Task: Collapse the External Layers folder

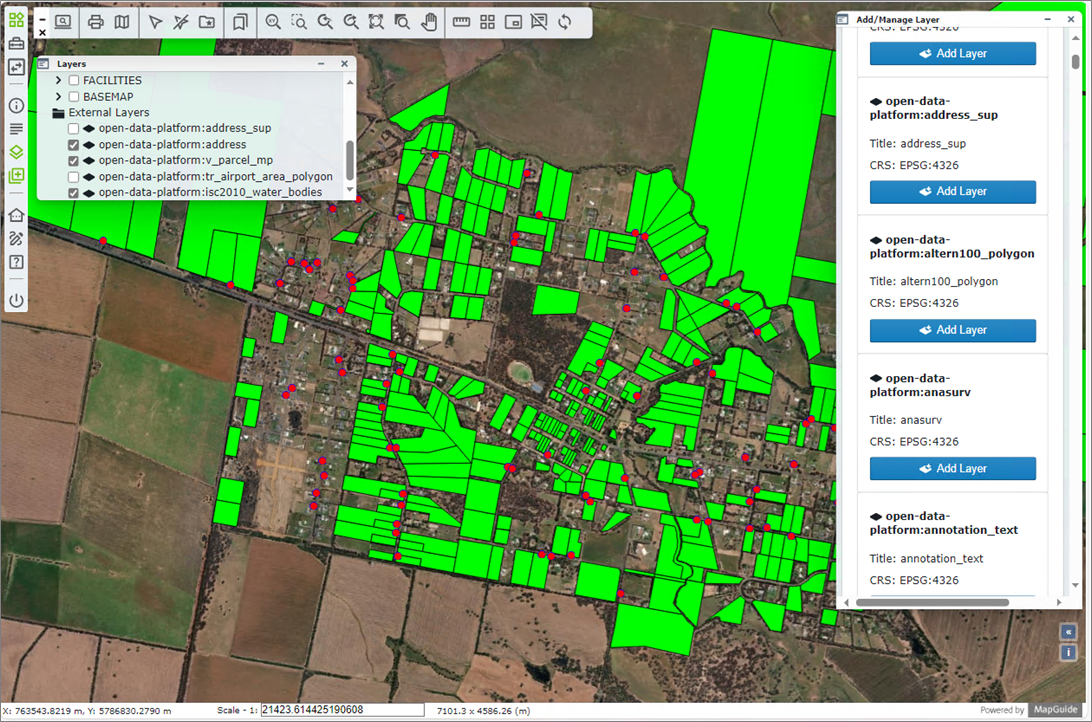Action: tap(58, 113)
